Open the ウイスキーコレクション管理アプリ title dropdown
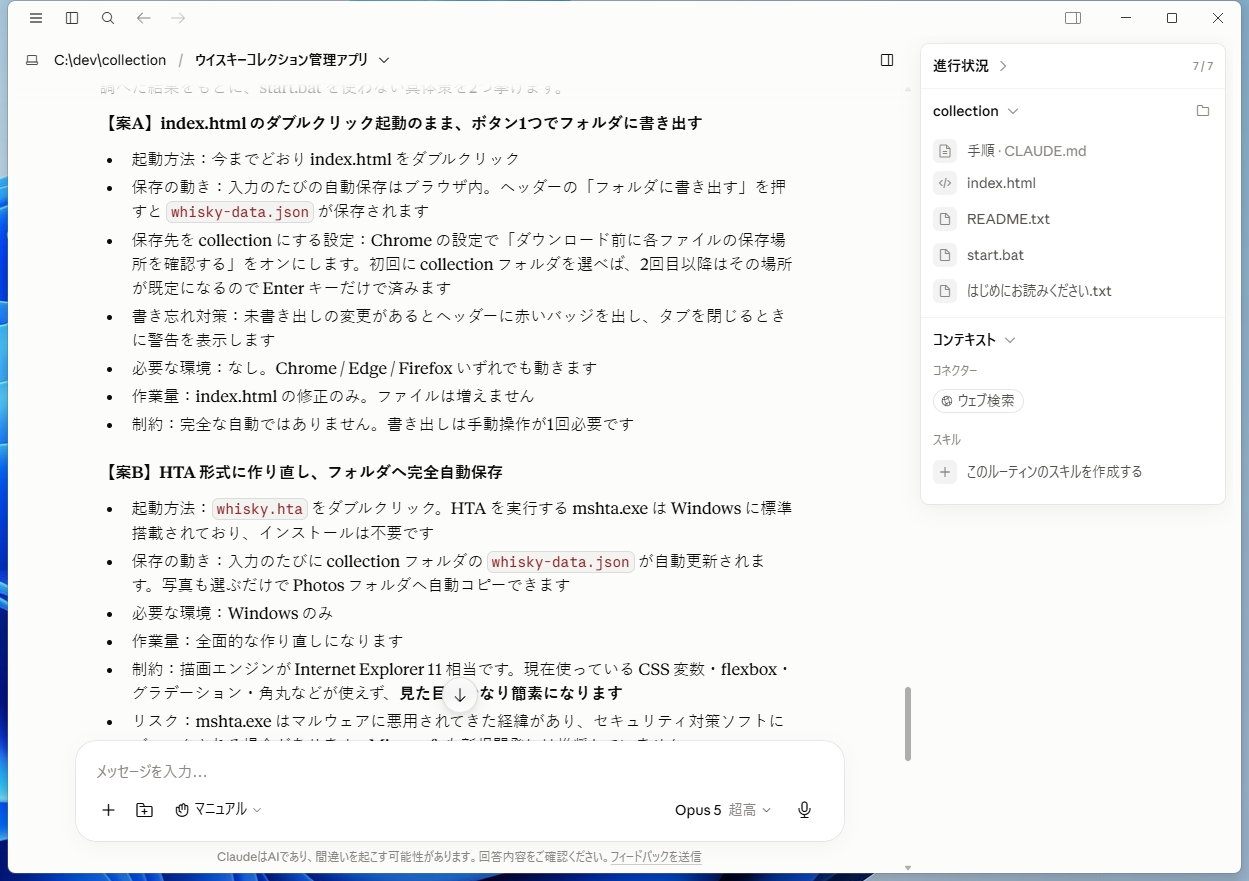This screenshot has height=881, width=1249. tap(291, 60)
